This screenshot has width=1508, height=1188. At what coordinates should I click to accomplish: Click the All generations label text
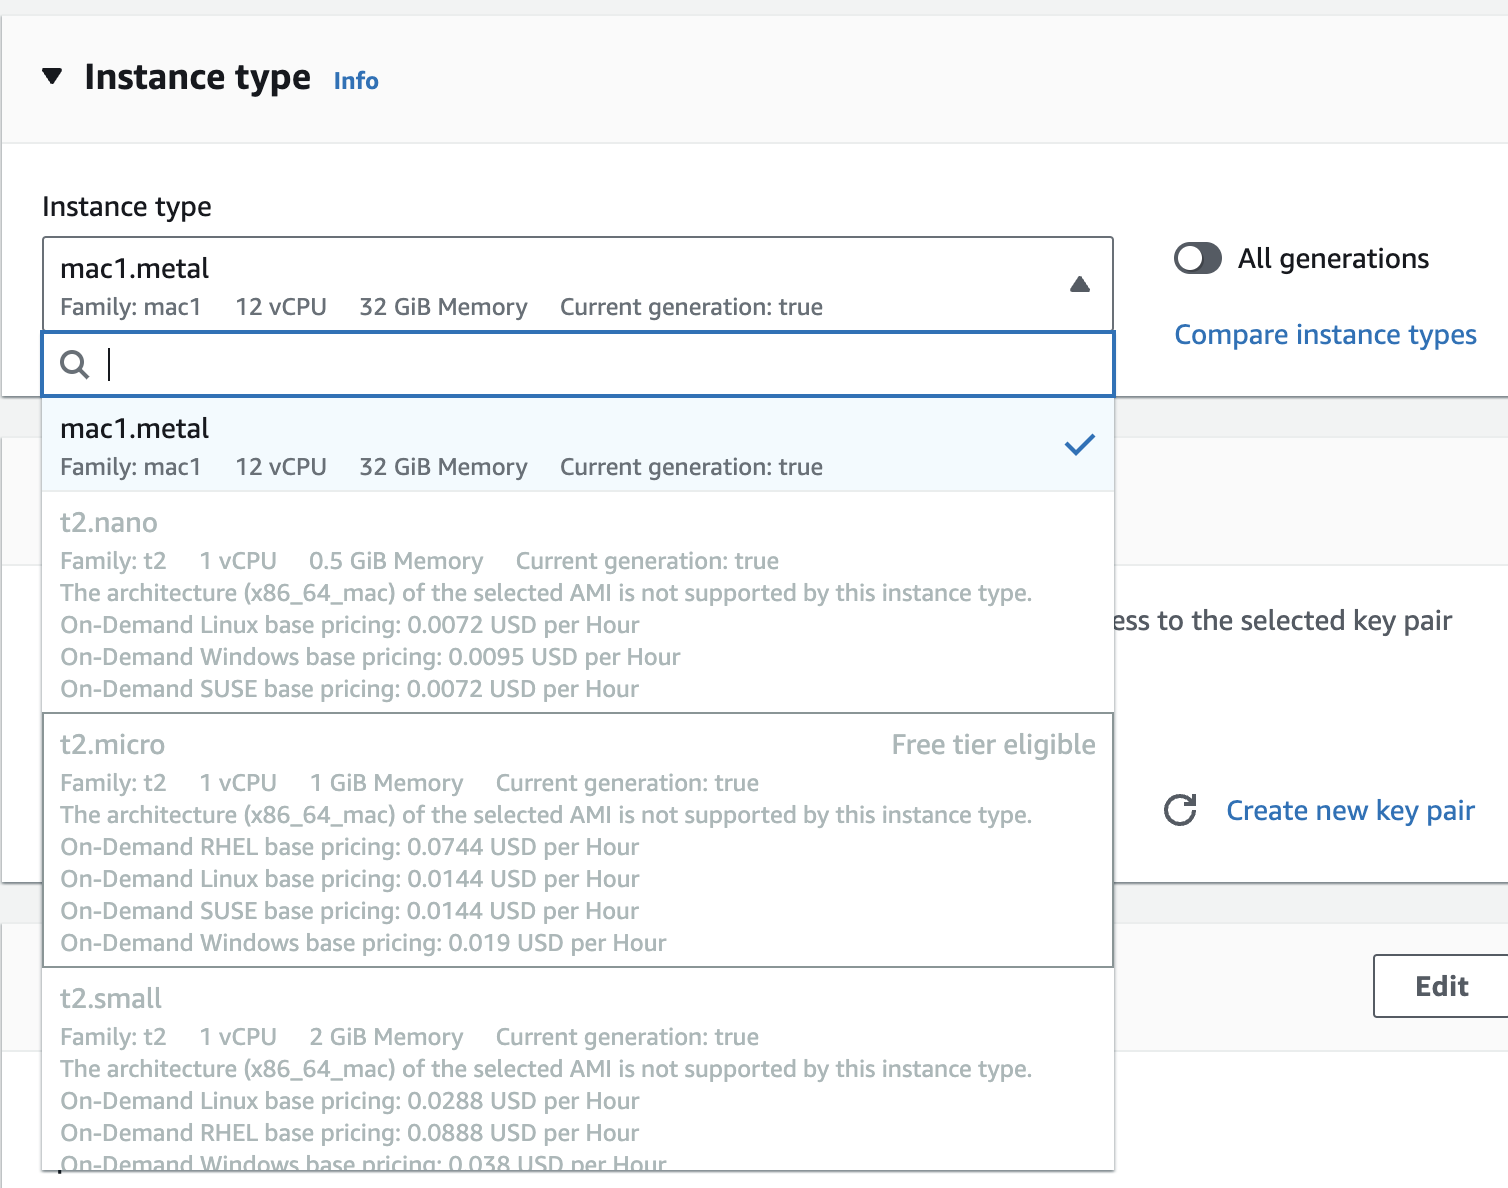[x=1333, y=259]
